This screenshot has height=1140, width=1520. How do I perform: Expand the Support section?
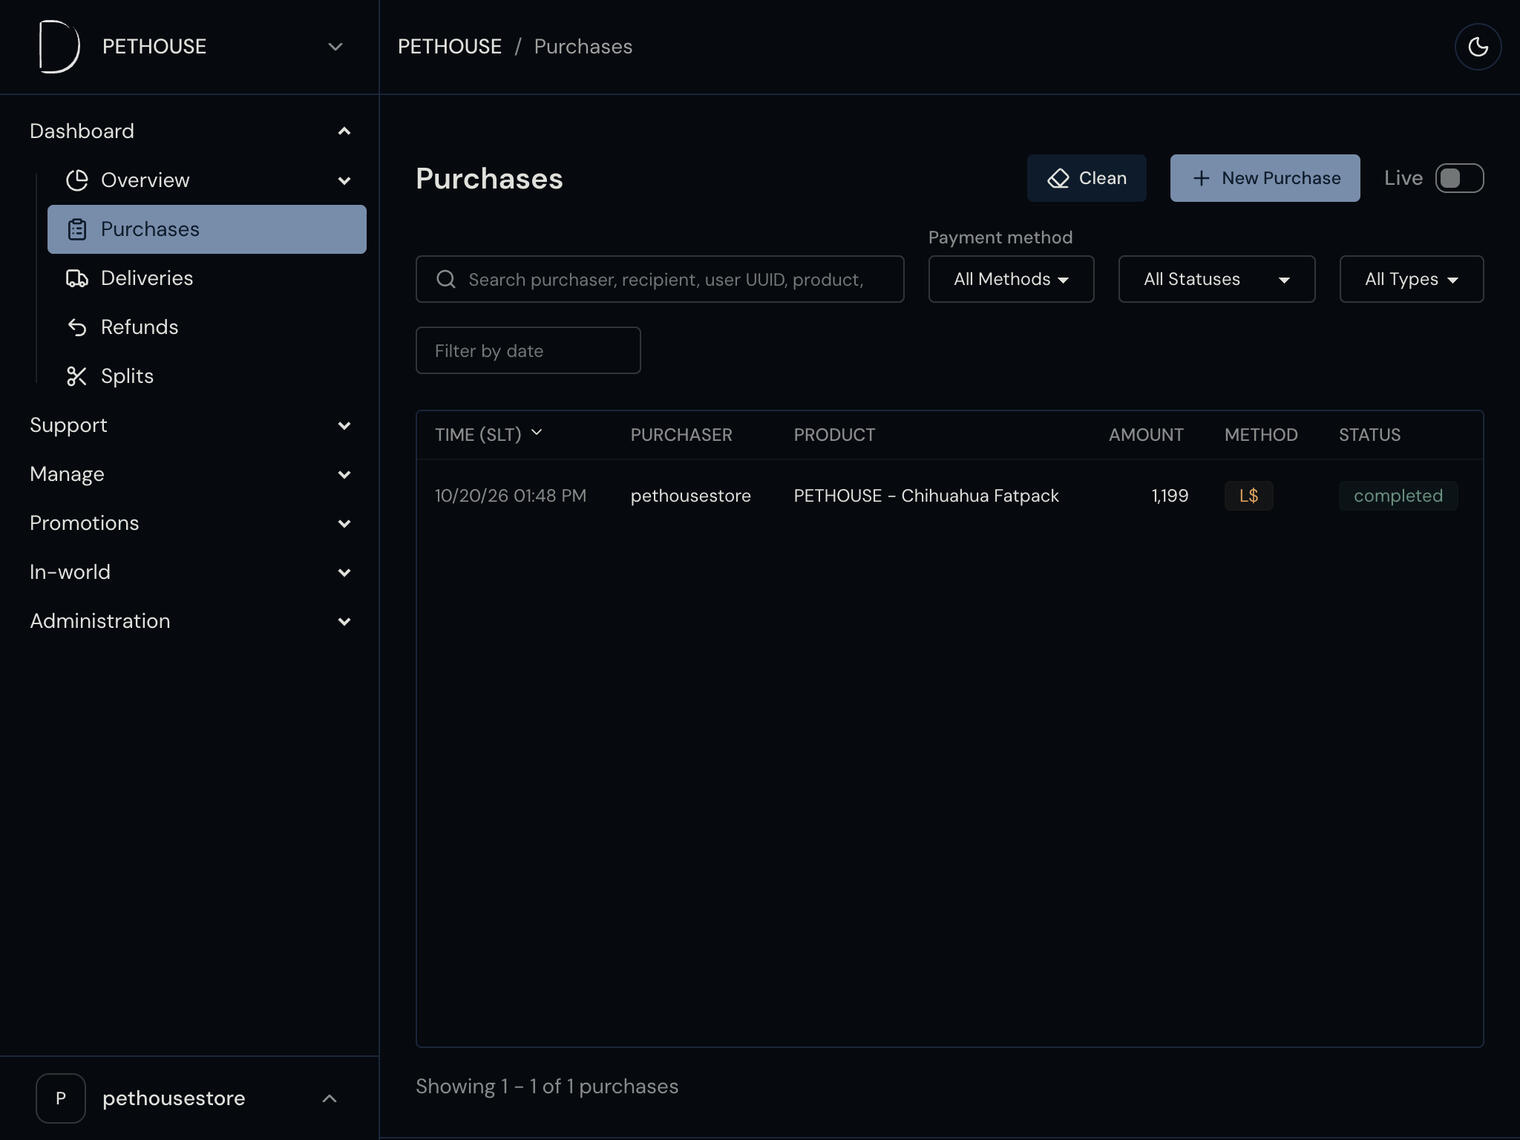coord(344,425)
